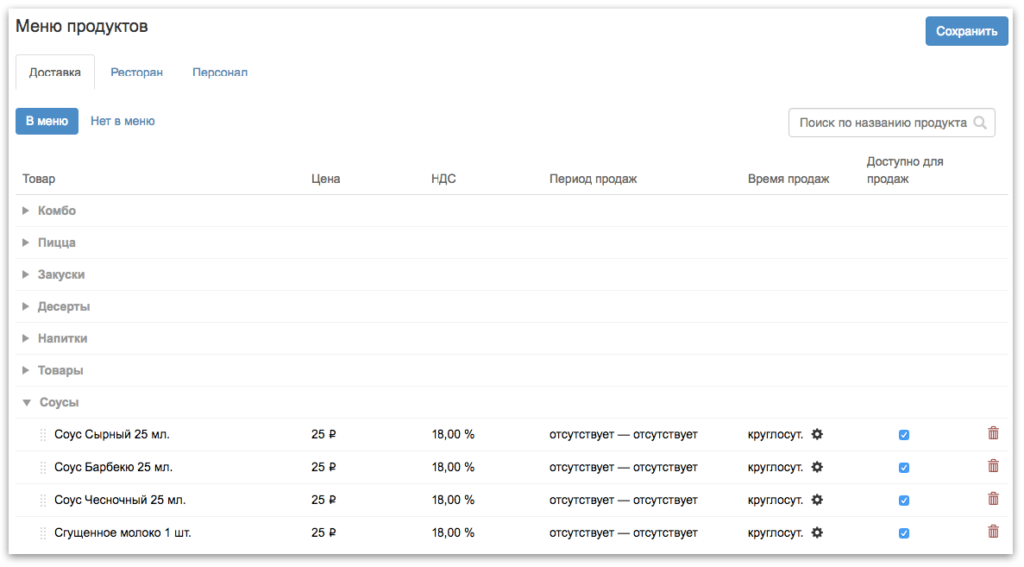Open sale time settings gear for Соус Сырный
The width and height of the screenshot is (1024, 567).
coord(817,434)
